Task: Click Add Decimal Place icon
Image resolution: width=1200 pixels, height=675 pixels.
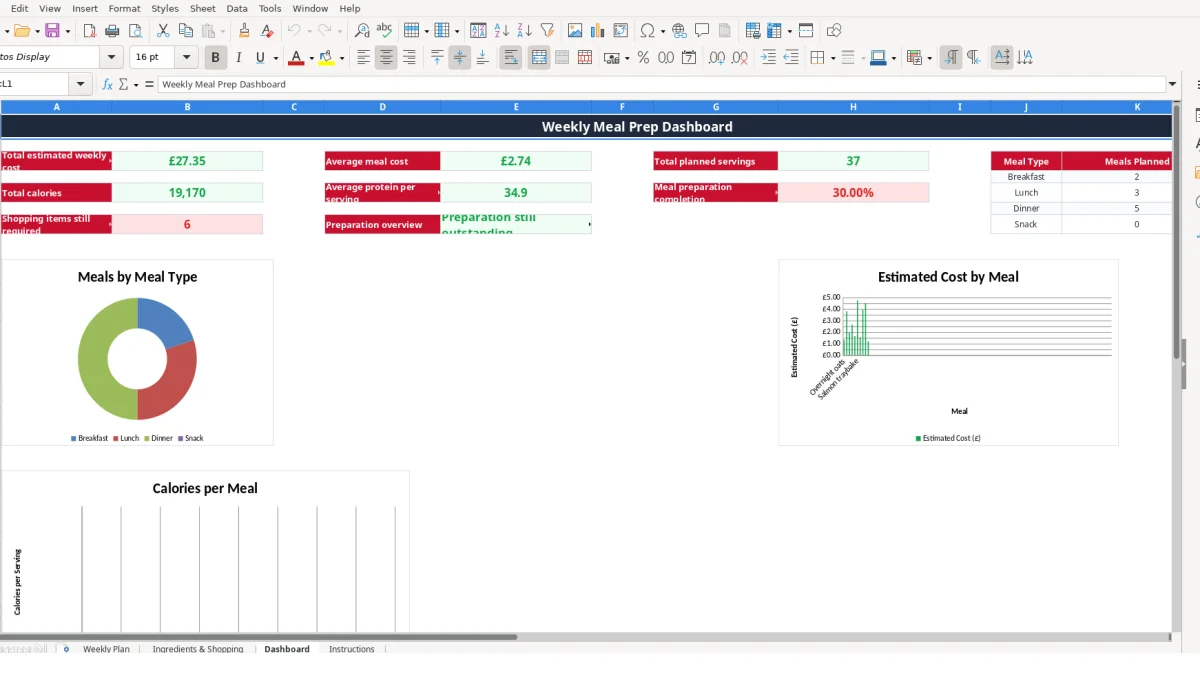Action: pos(717,58)
